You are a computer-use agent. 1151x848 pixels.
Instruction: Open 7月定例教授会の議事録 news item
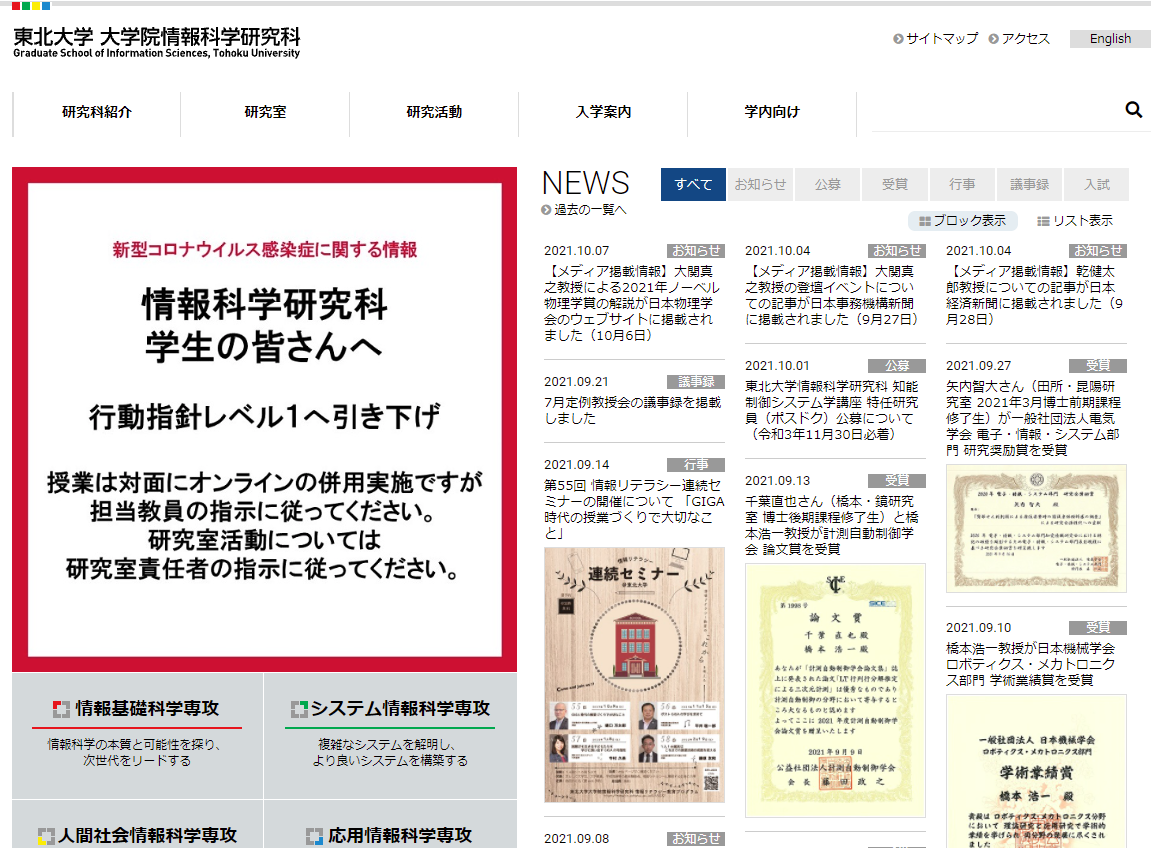tap(632, 410)
